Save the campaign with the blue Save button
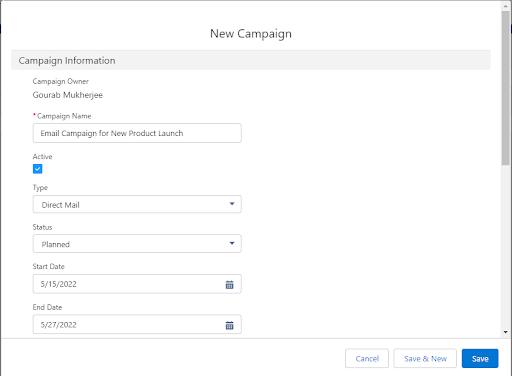 pos(480,359)
